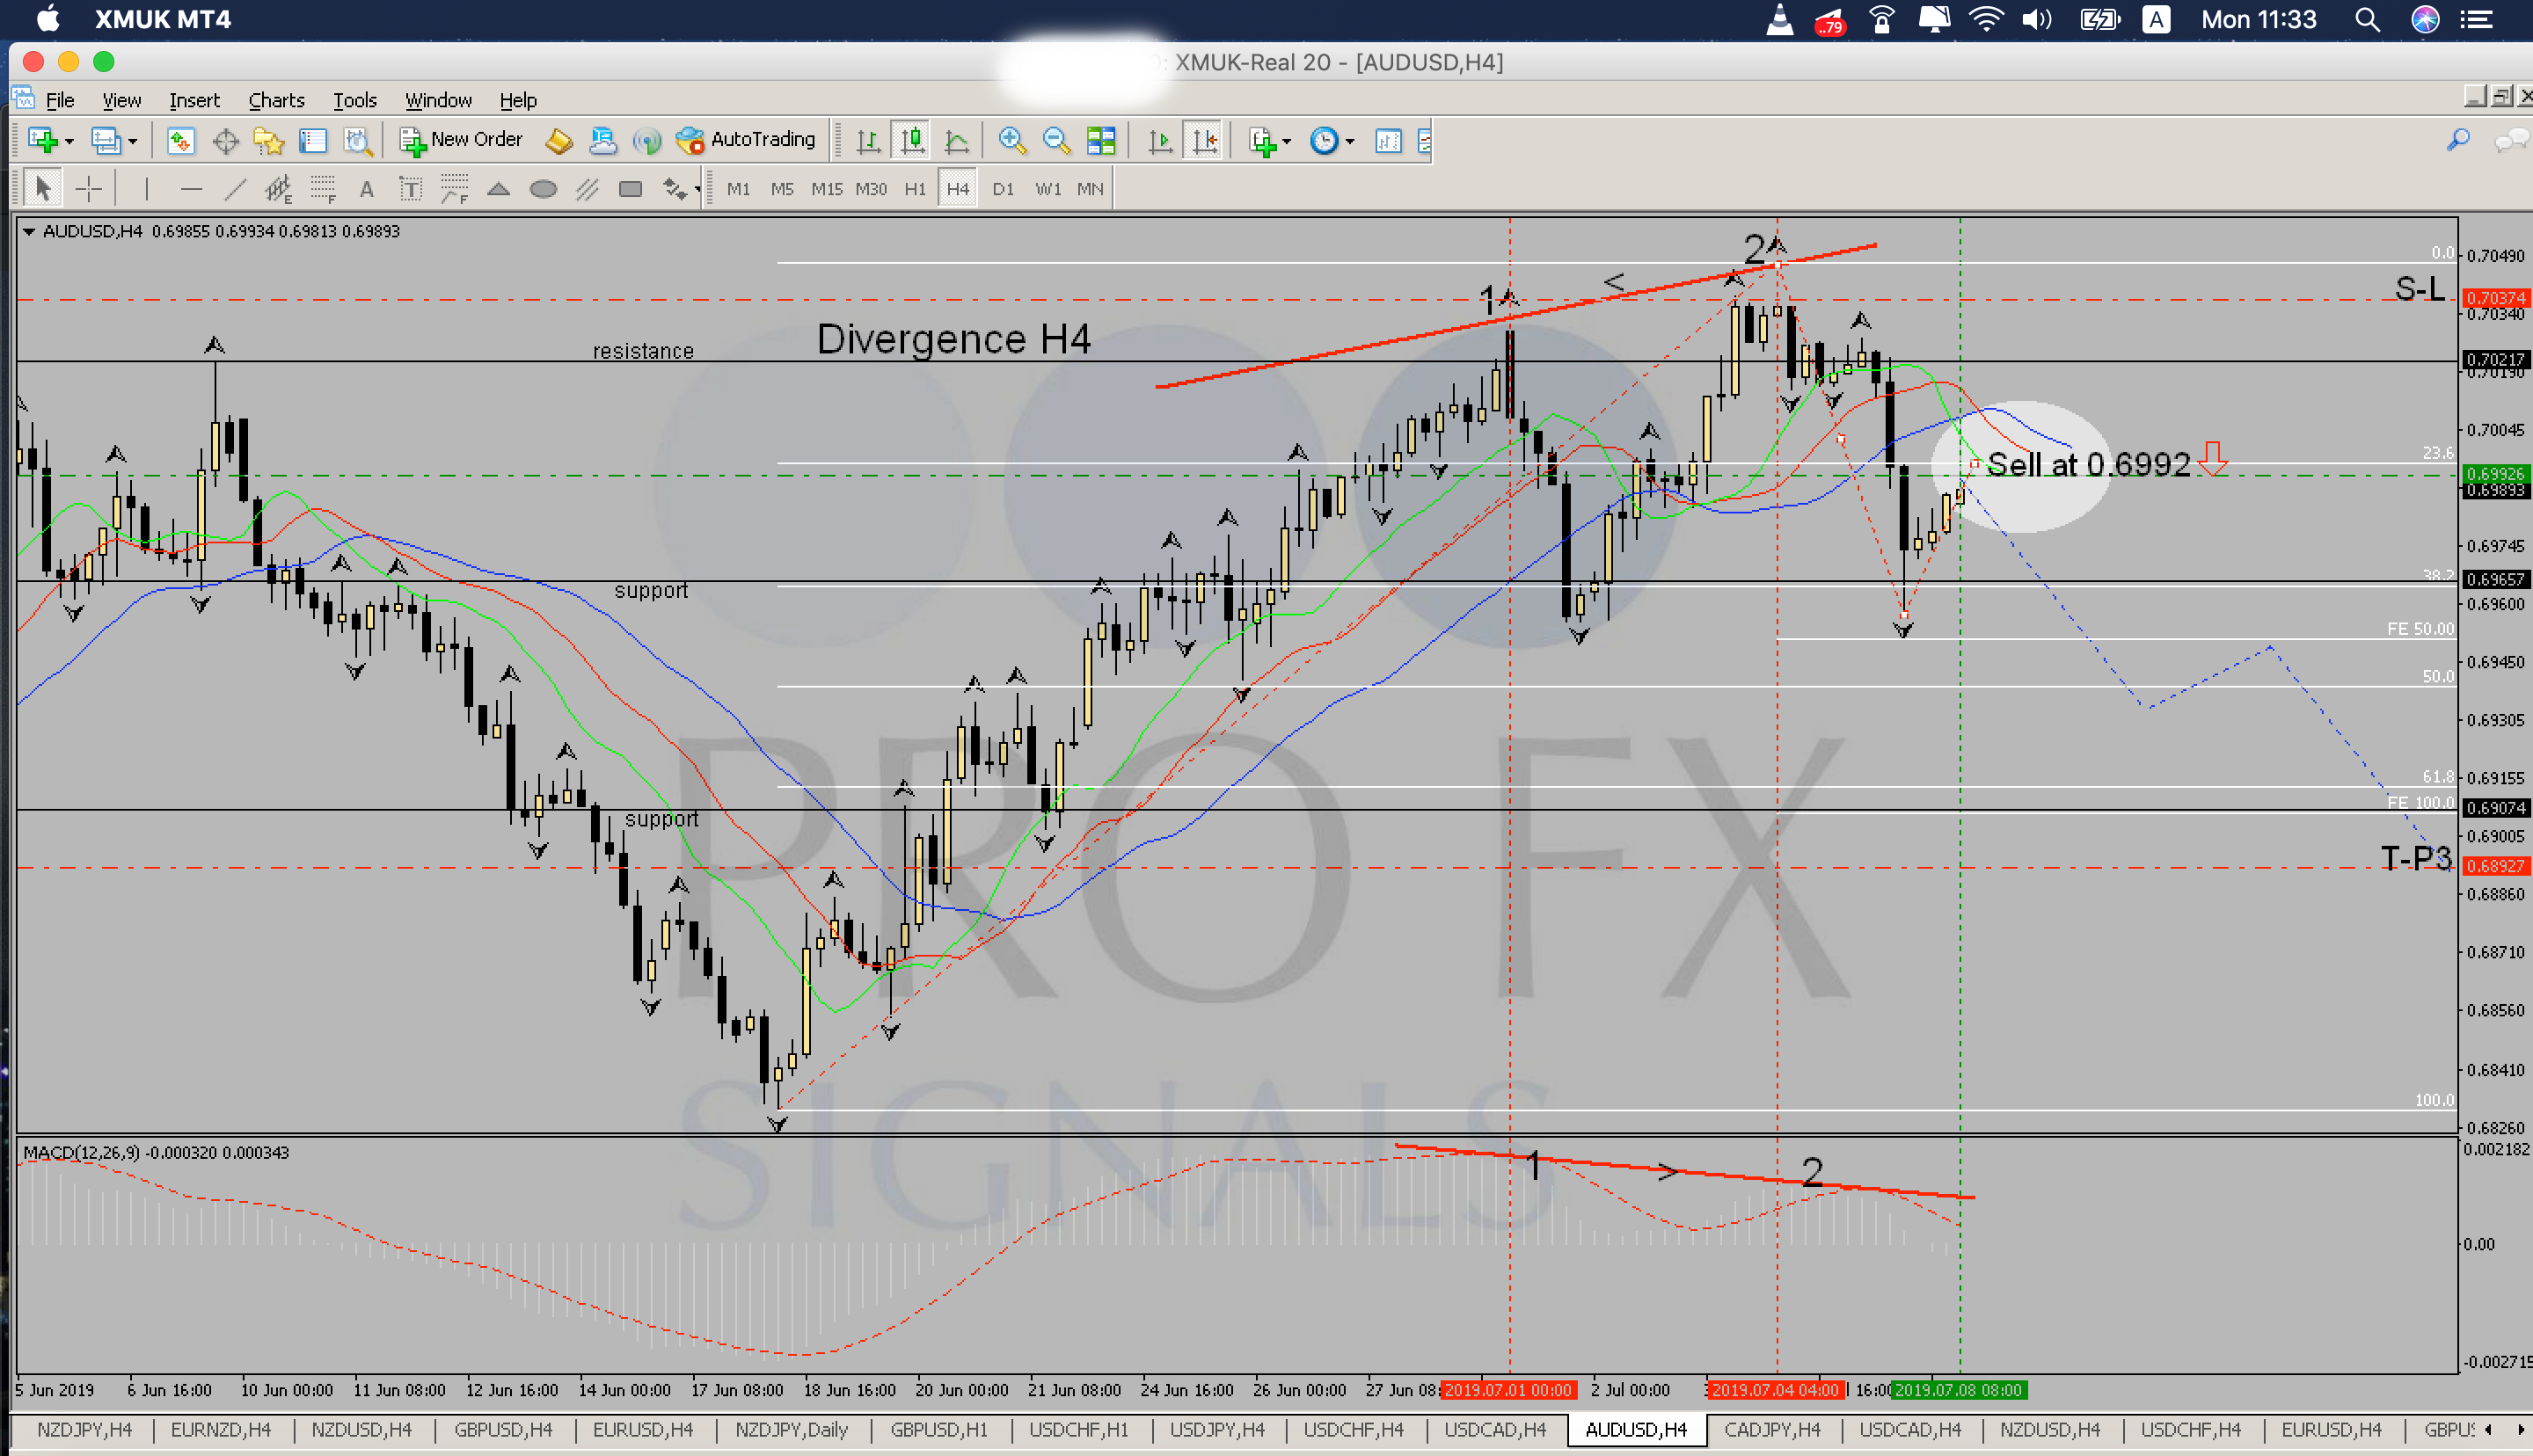Open macOS Spotlight search icon

click(2367, 20)
